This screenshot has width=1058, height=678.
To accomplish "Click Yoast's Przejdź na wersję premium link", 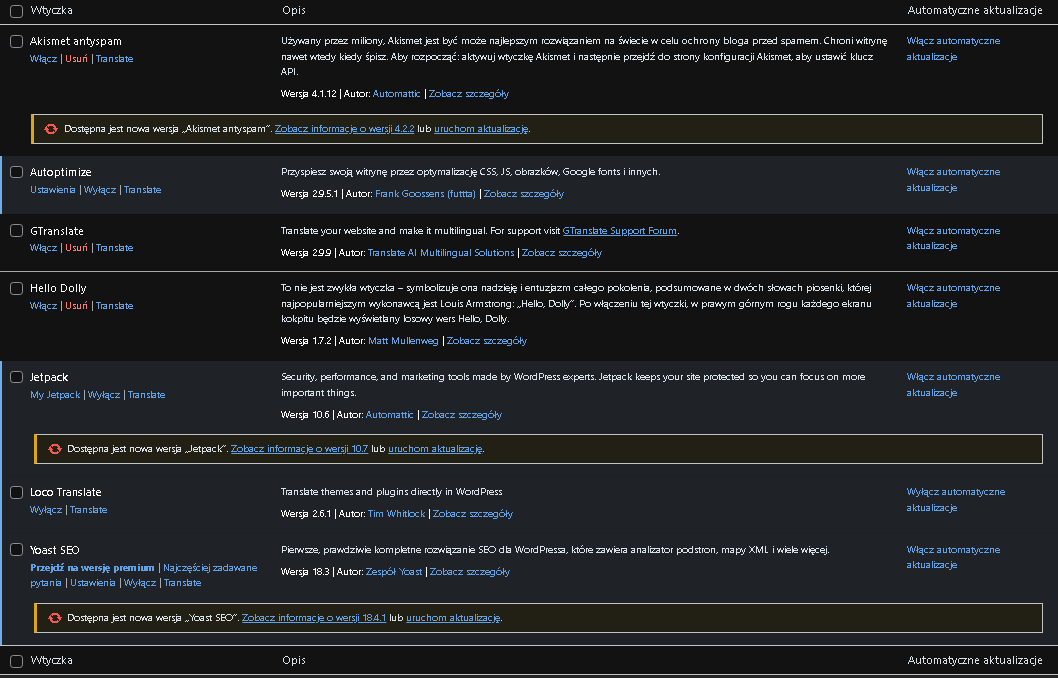I will 92,568.
